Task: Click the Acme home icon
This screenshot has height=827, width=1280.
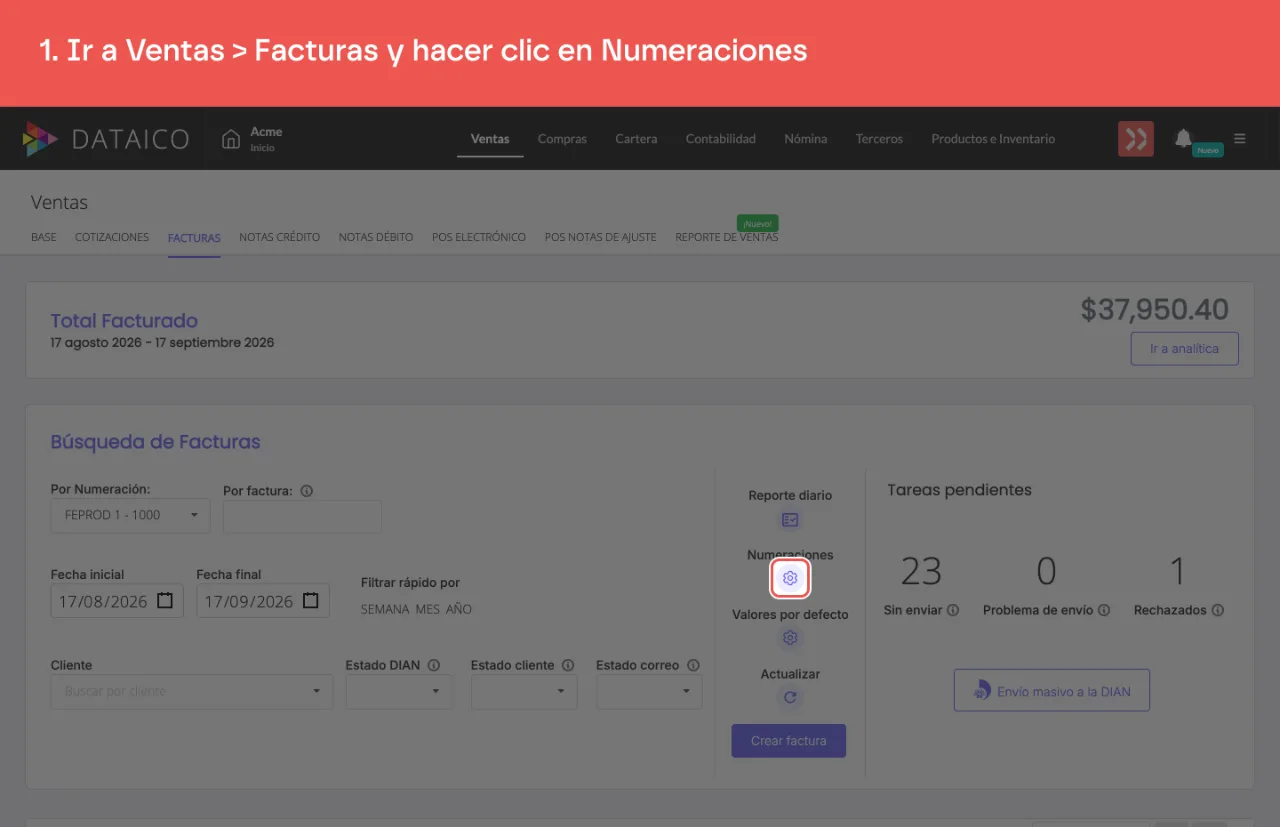Action: click(231, 139)
